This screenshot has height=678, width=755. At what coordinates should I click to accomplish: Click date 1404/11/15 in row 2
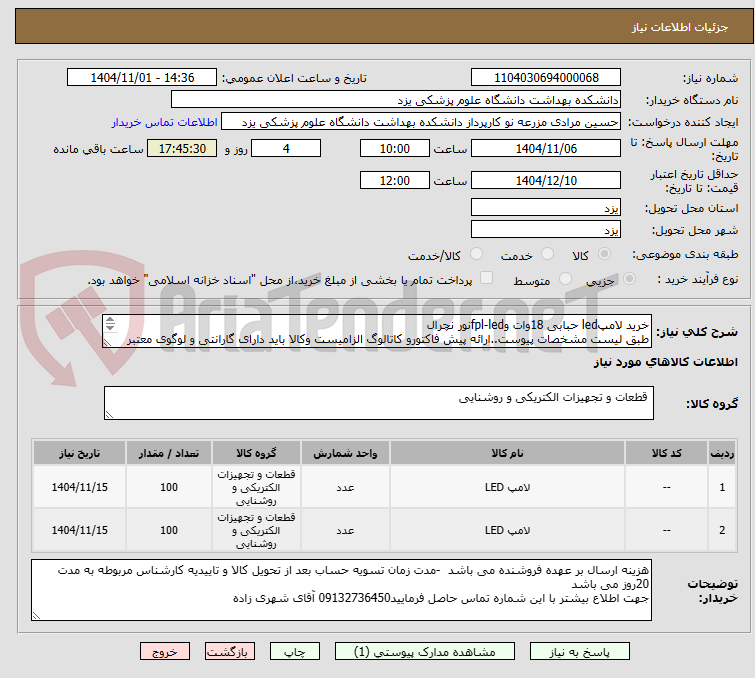click(x=79, y=530)
